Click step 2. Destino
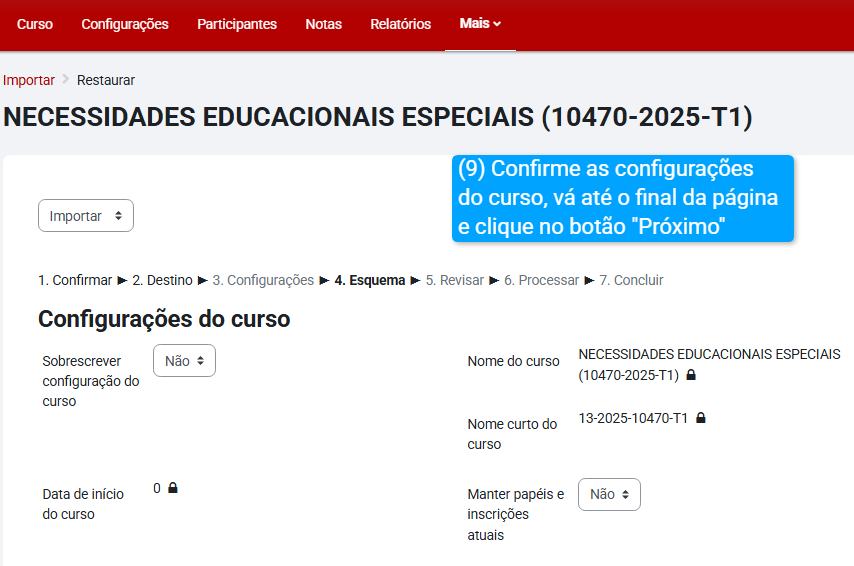This screenshot has width=854, height=566. pyautogui.click(x=162, y=280)
